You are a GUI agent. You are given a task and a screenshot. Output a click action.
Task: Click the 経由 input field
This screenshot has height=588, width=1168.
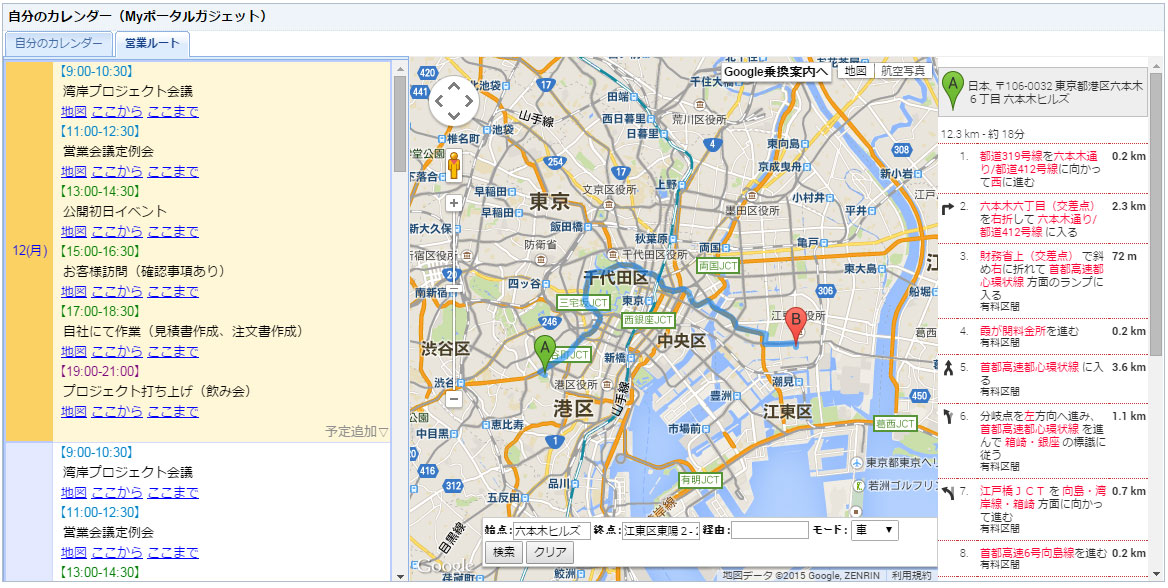coord(769,530)
